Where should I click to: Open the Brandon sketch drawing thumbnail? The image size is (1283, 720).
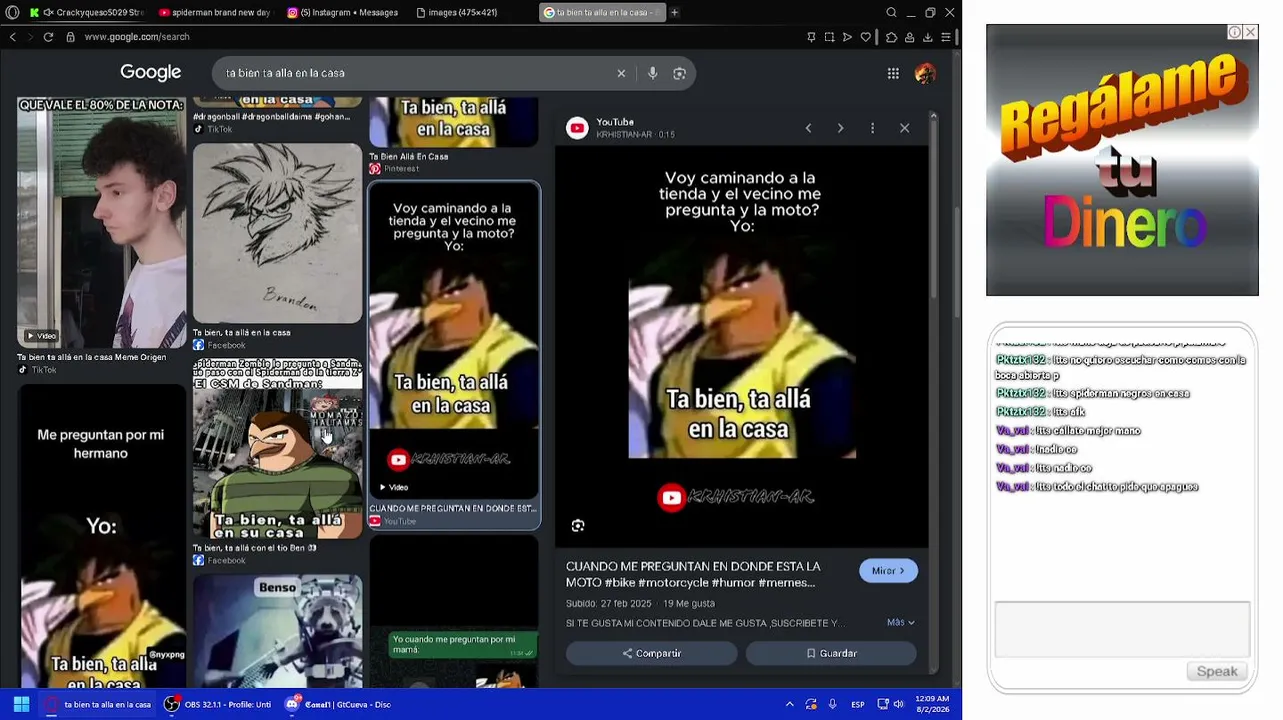[277, 233]
